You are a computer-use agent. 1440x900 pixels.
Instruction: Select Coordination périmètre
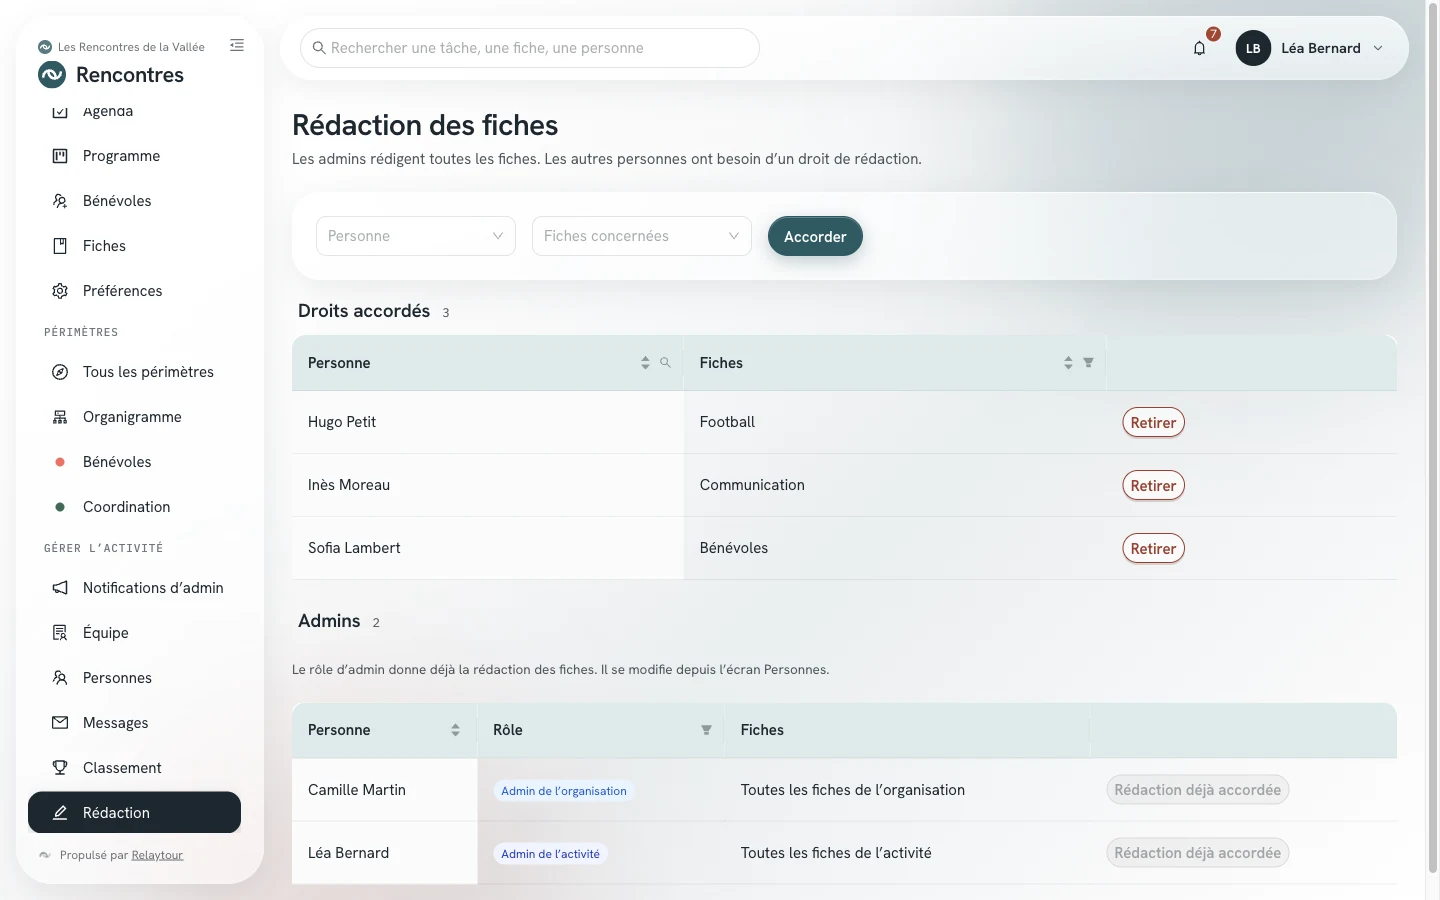(134, 507)
